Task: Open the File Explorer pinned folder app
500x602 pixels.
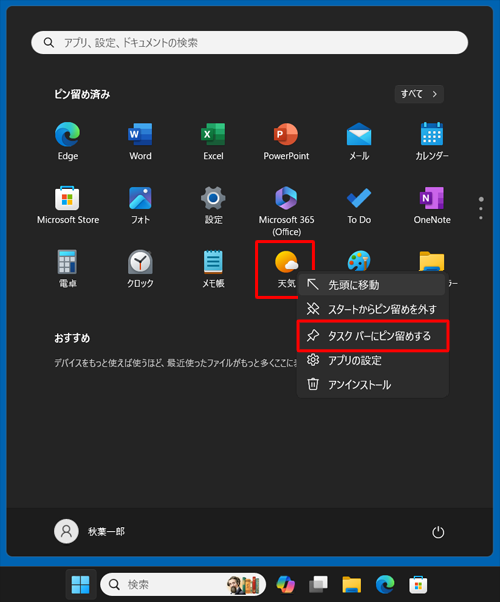Action: (432, 261)
